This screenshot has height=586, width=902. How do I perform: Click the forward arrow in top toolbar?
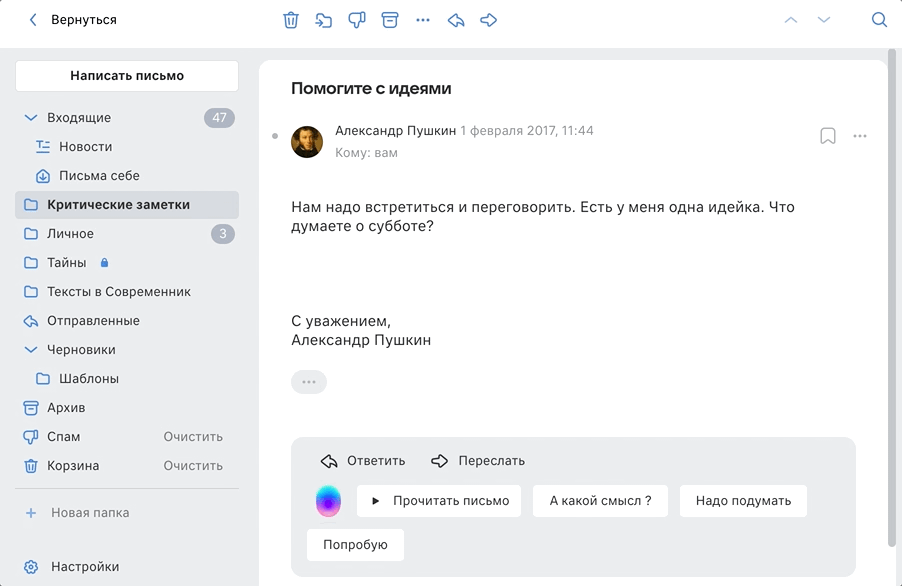coord(488,20)
